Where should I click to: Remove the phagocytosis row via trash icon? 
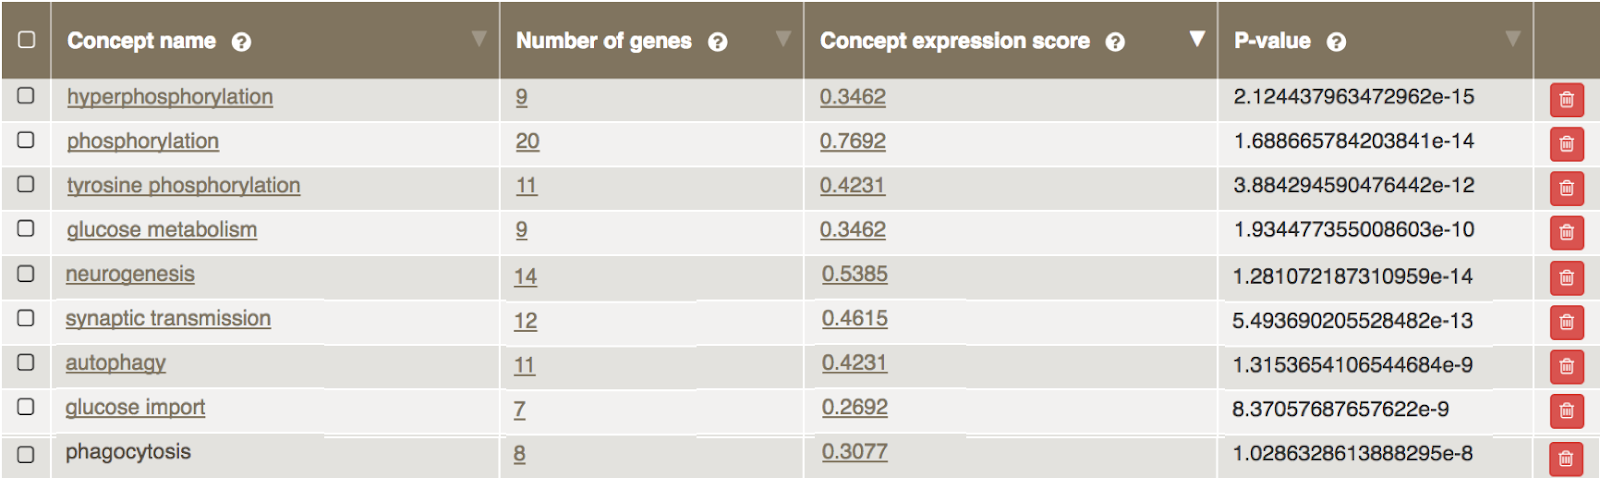coord(1566,459)
